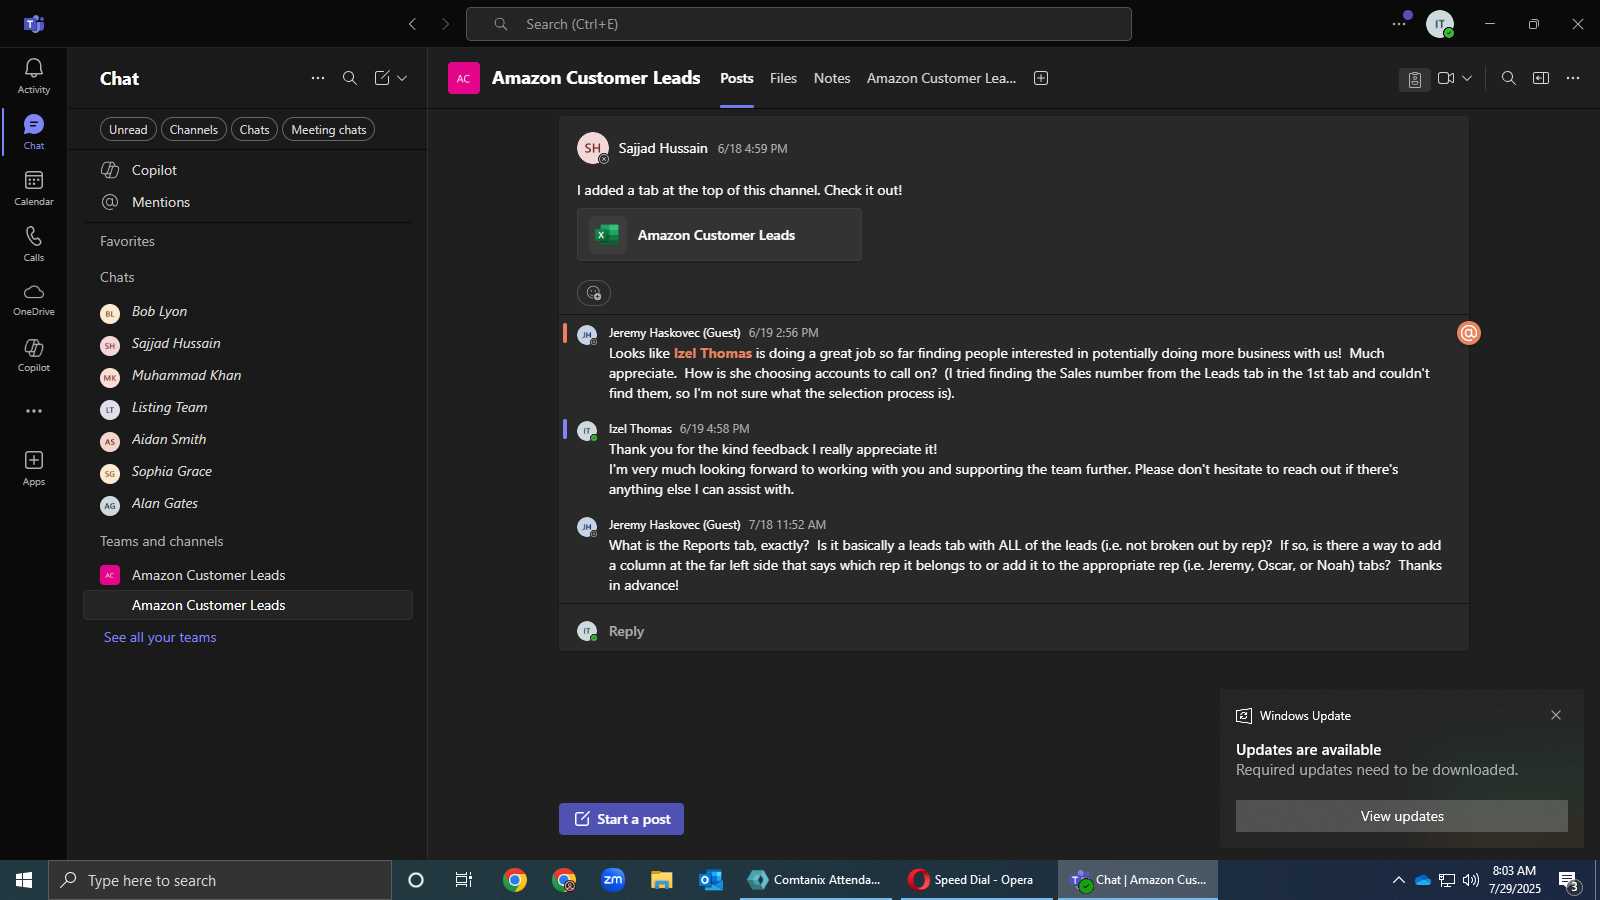
Task: Open Mentions in Chat list
Action: coord(248,202)
